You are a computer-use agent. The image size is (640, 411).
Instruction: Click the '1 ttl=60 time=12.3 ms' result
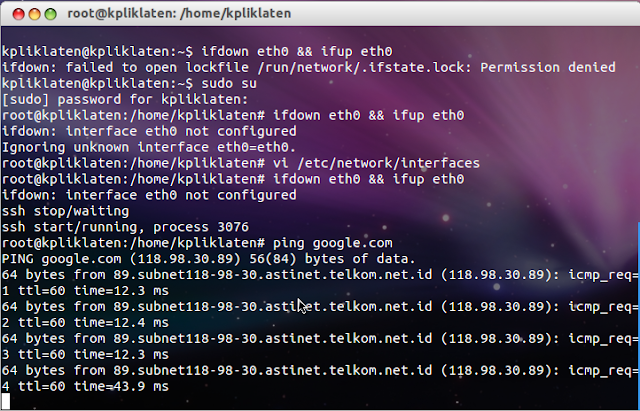(85, 291)
